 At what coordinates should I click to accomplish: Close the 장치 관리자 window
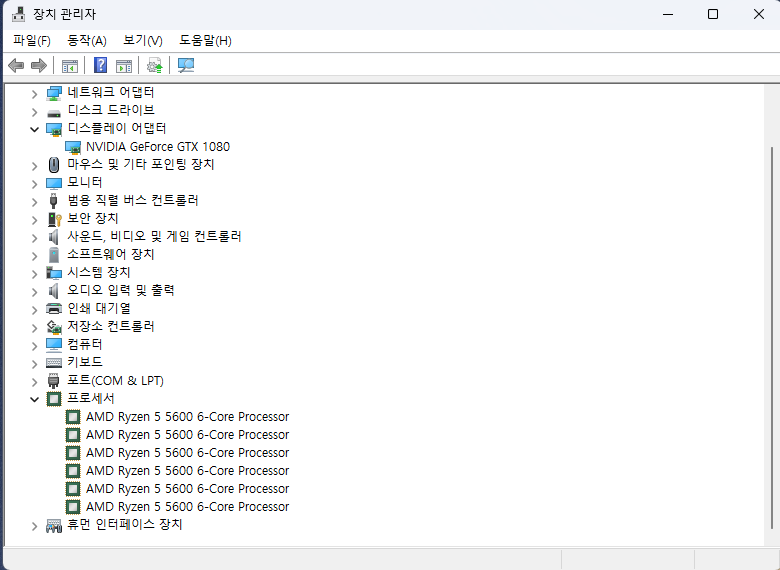[x=758, y=14]
